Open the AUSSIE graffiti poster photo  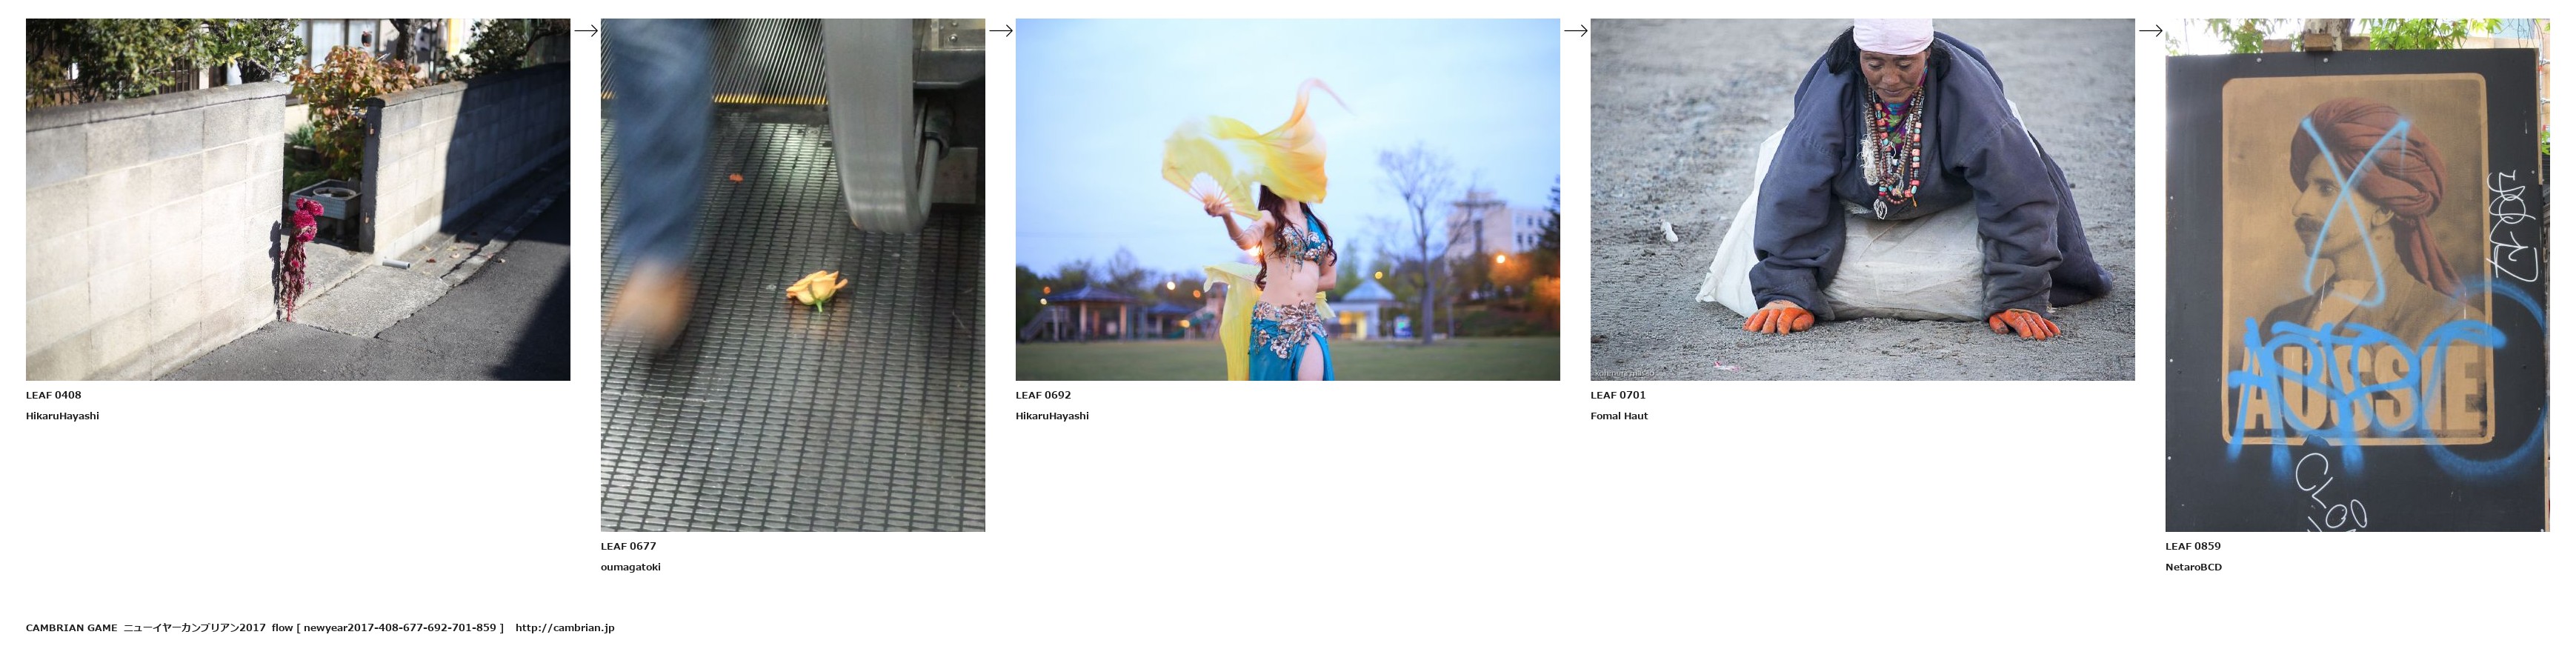coord(2356,275)
